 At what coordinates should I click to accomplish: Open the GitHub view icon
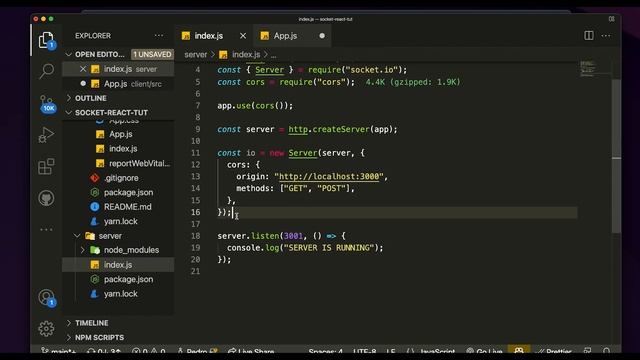coord(46,198)
